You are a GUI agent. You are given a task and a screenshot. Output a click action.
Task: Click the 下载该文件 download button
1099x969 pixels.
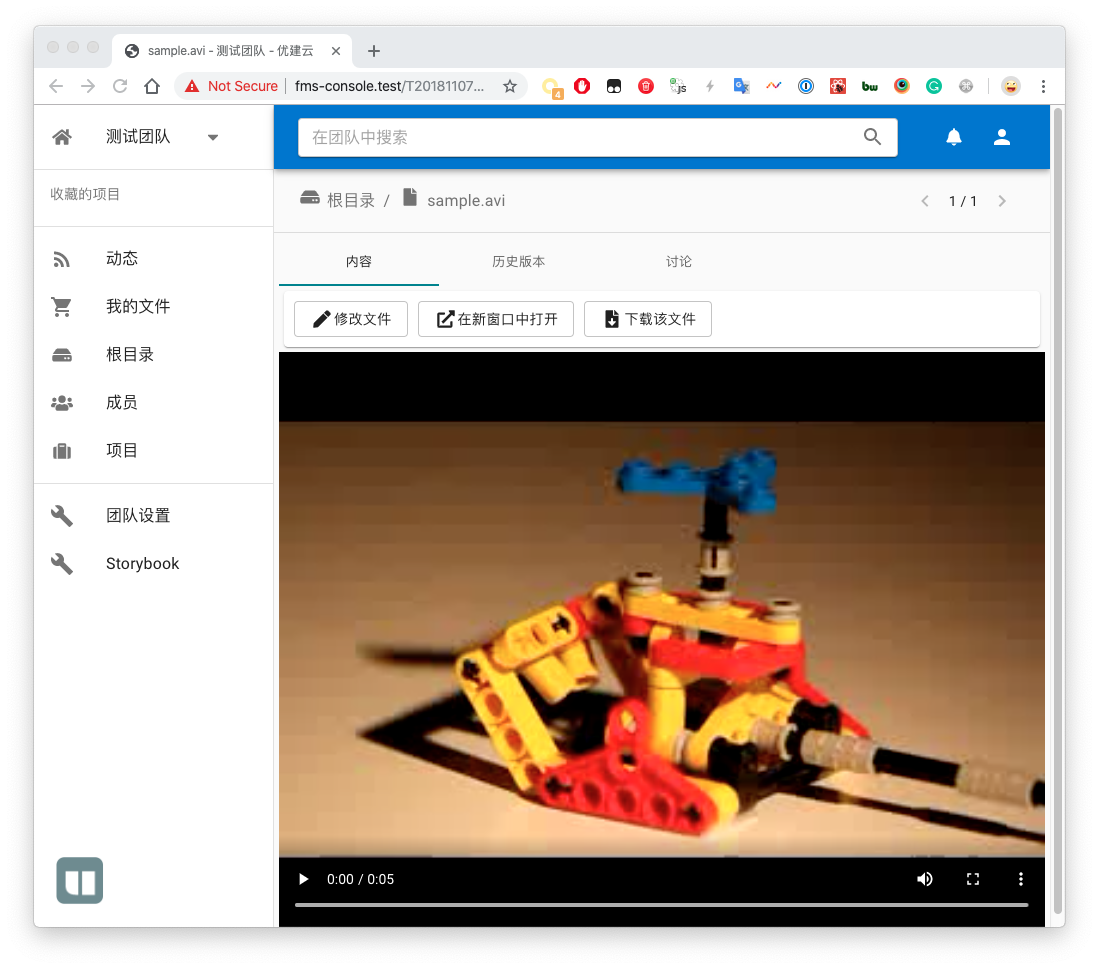coord(648,320)
